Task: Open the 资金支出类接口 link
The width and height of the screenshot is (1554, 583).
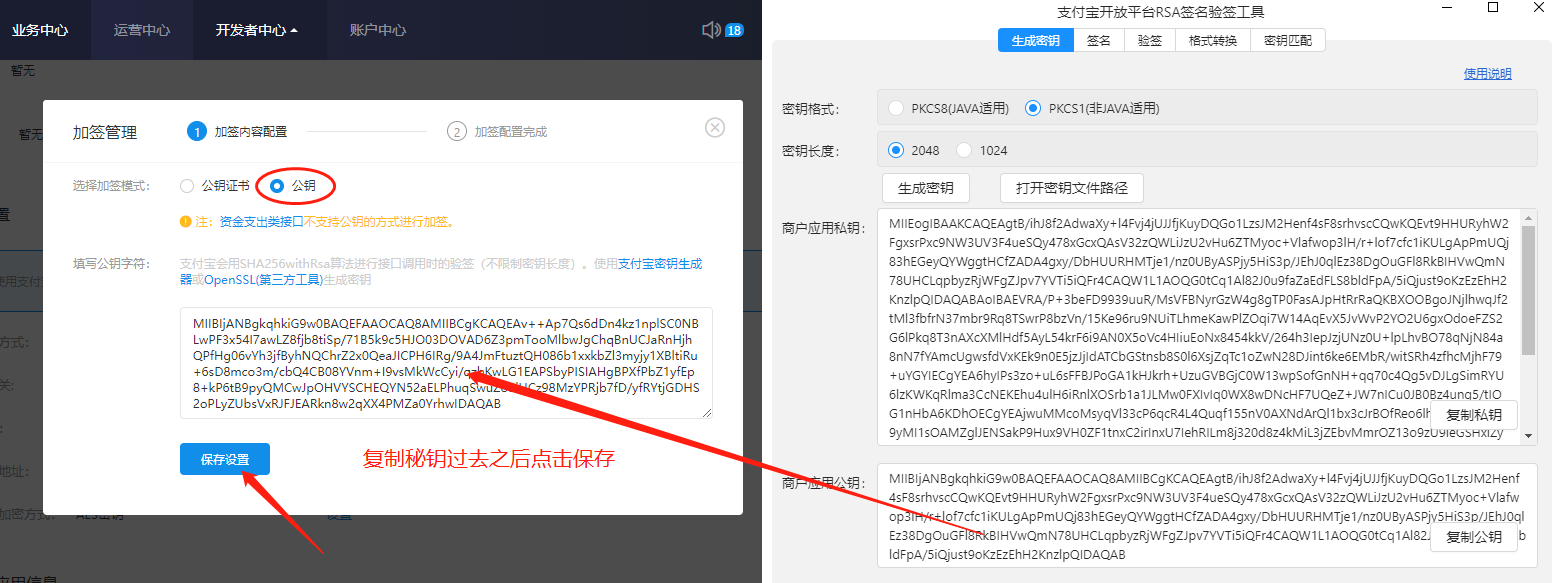Action: pos(264,222)
